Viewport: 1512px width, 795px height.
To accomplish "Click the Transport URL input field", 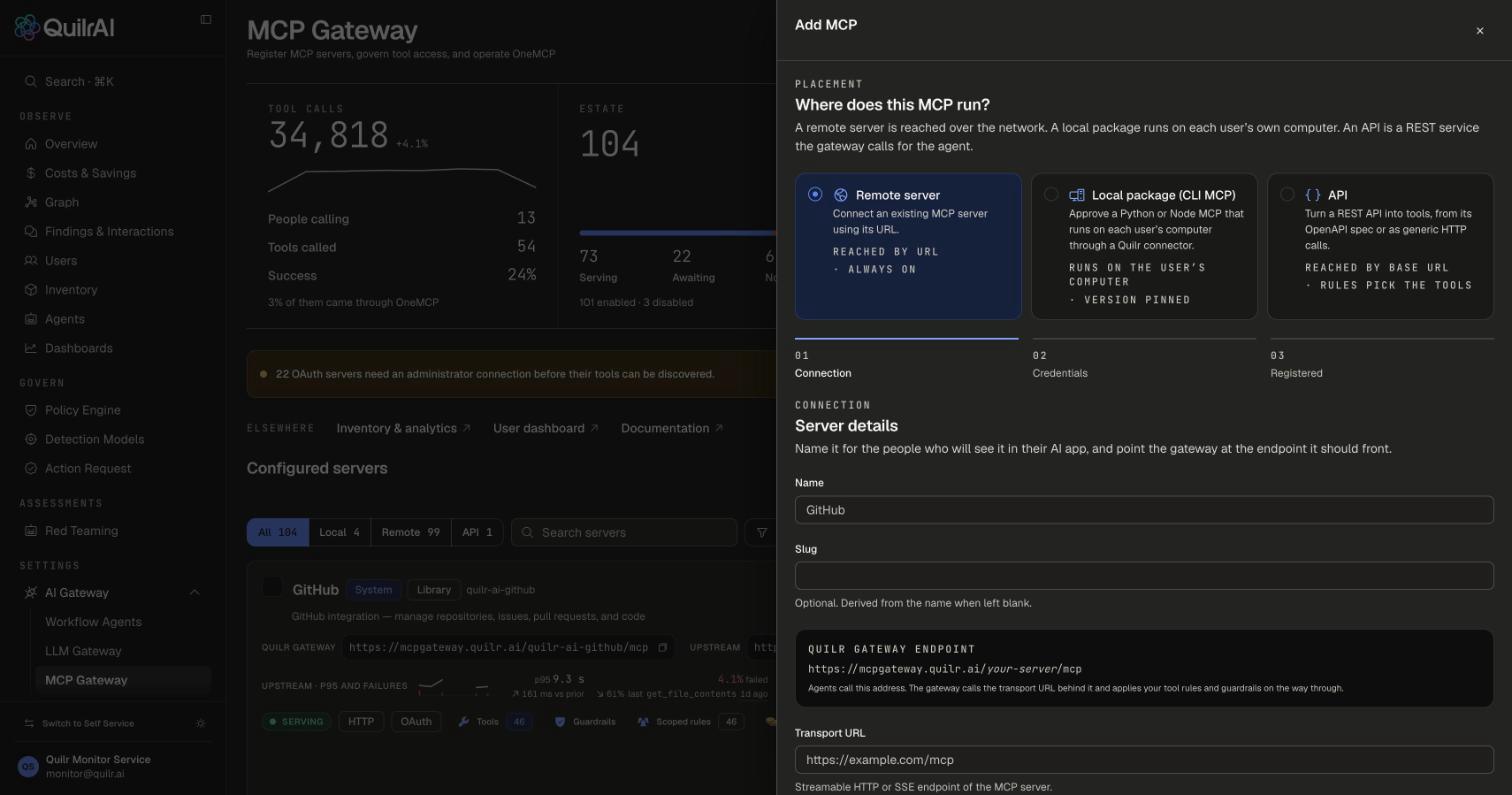I will [x=1144, y=760].
